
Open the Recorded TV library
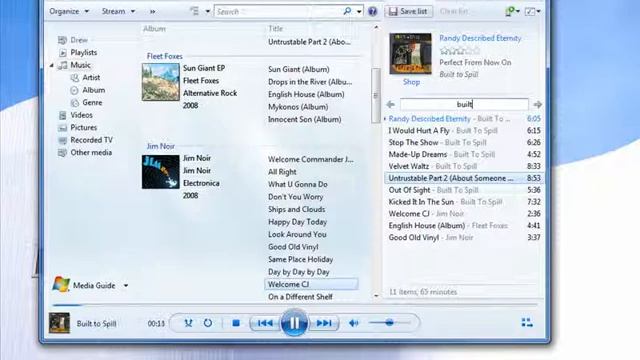click(91, 140)
